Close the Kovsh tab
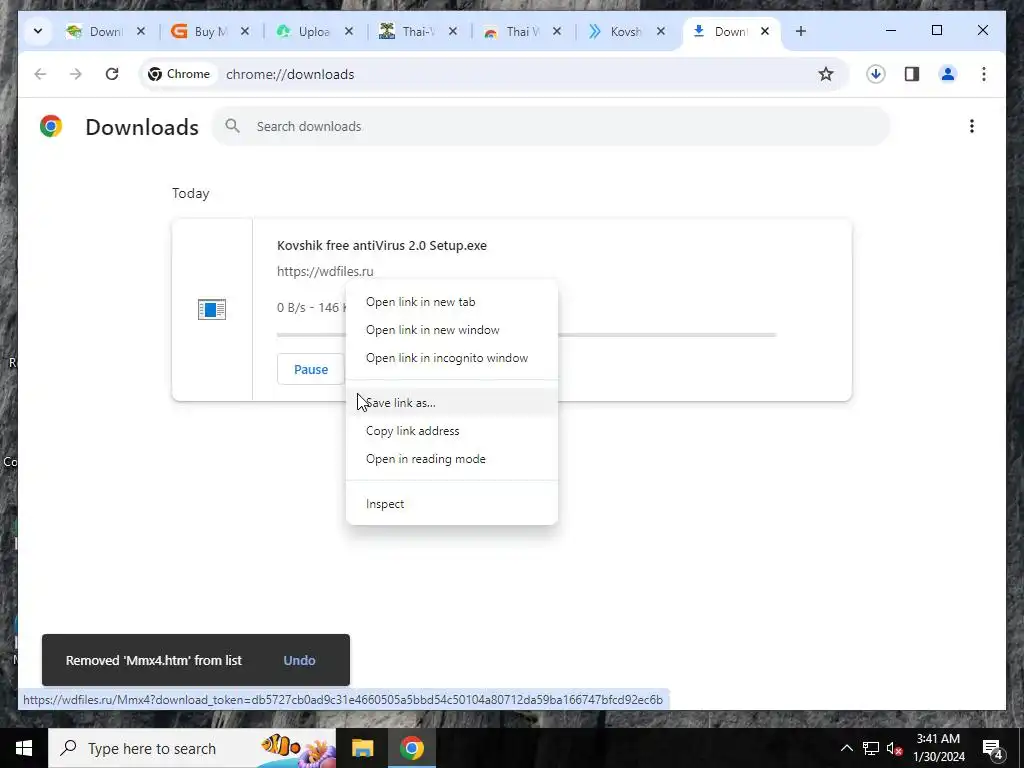Image resolution: width=1024 pixels, height=768 pixels. click(661, 31)
